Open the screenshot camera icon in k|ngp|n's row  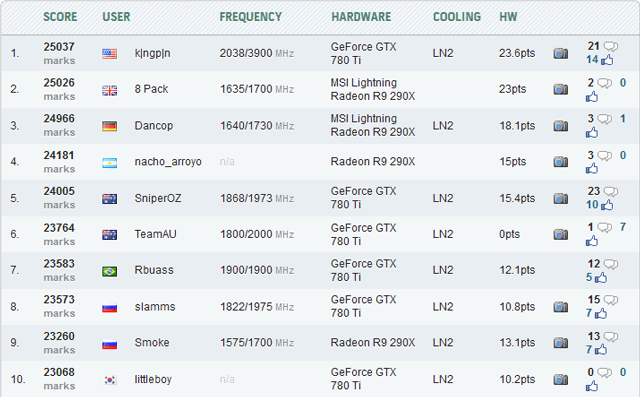[561, 53]
